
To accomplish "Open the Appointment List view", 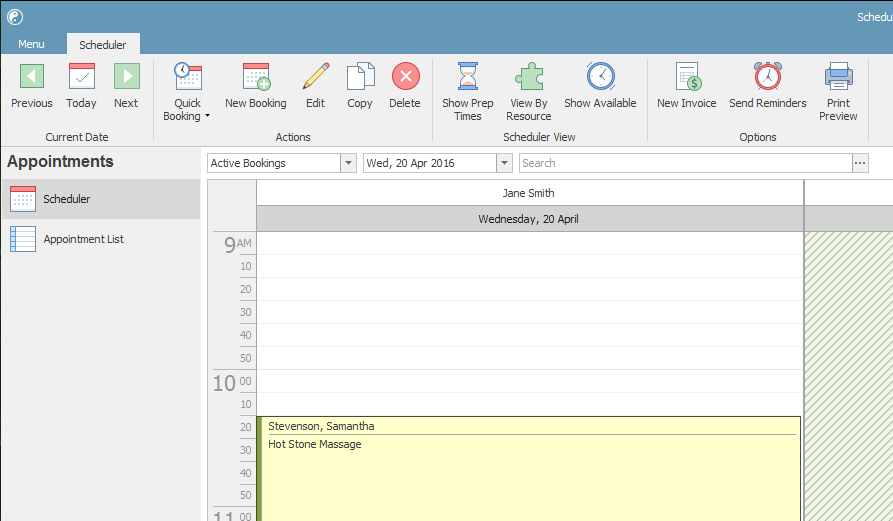I will coord(101,239).
